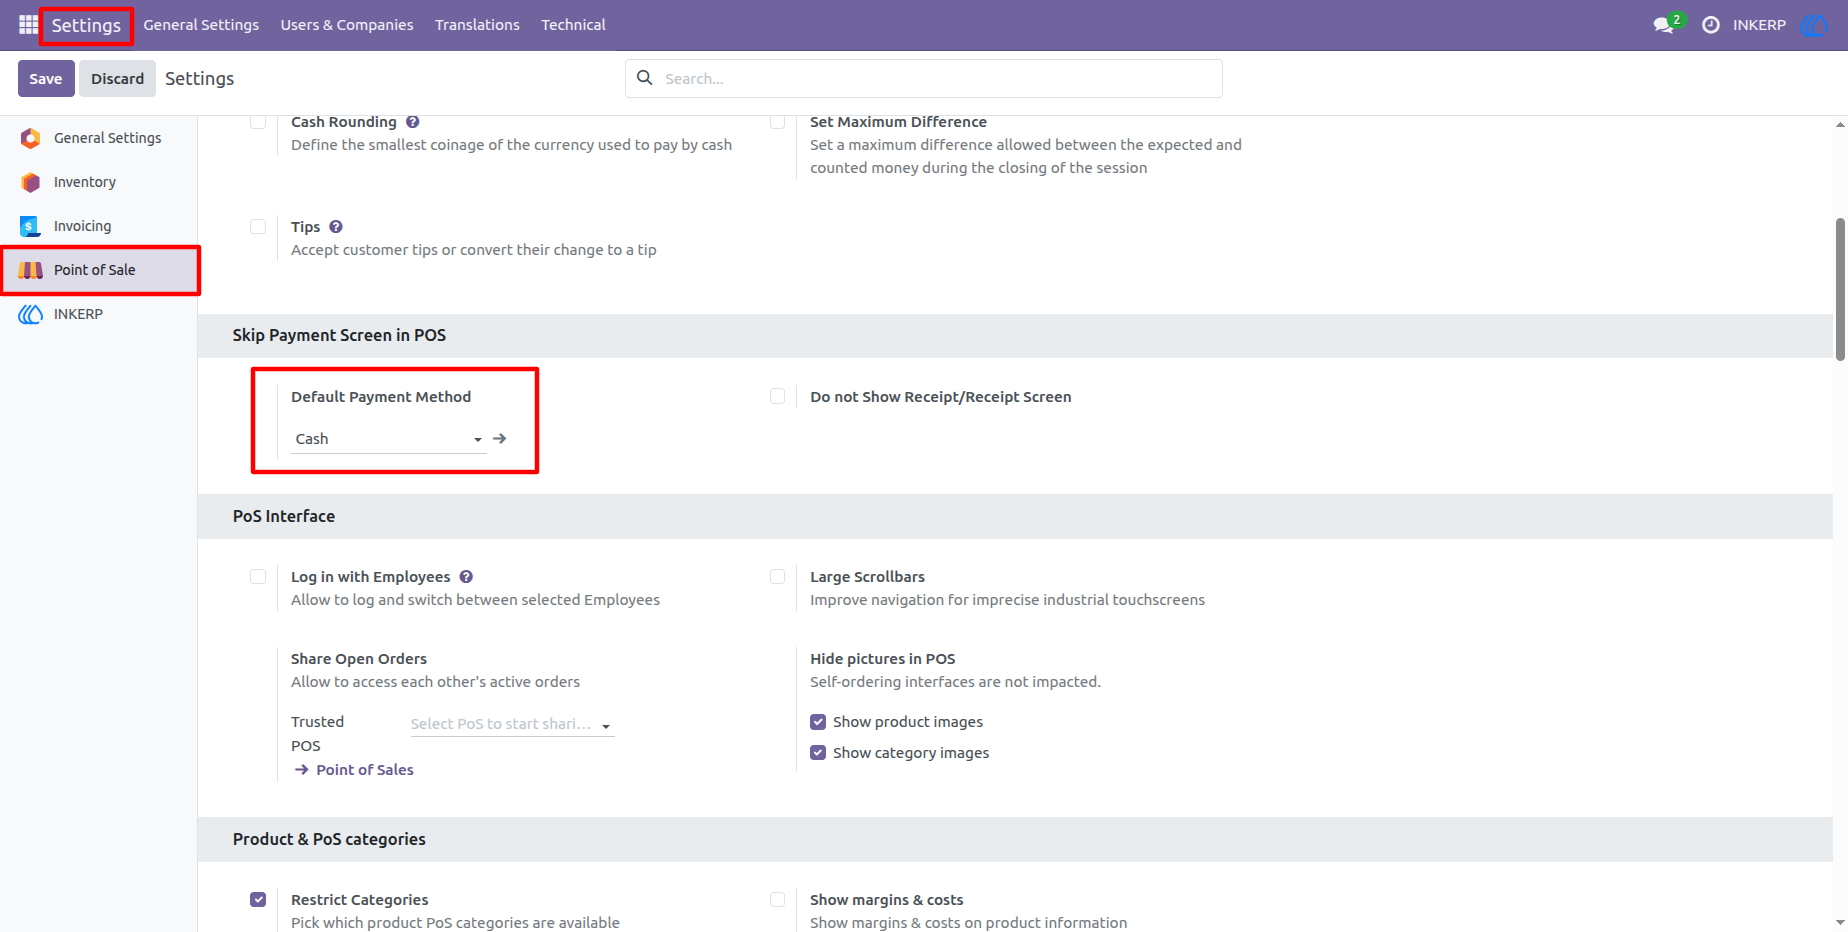Screen dimensions: 1848x932
Task: Focus the settings Search field
Action: tap(924, 78)
